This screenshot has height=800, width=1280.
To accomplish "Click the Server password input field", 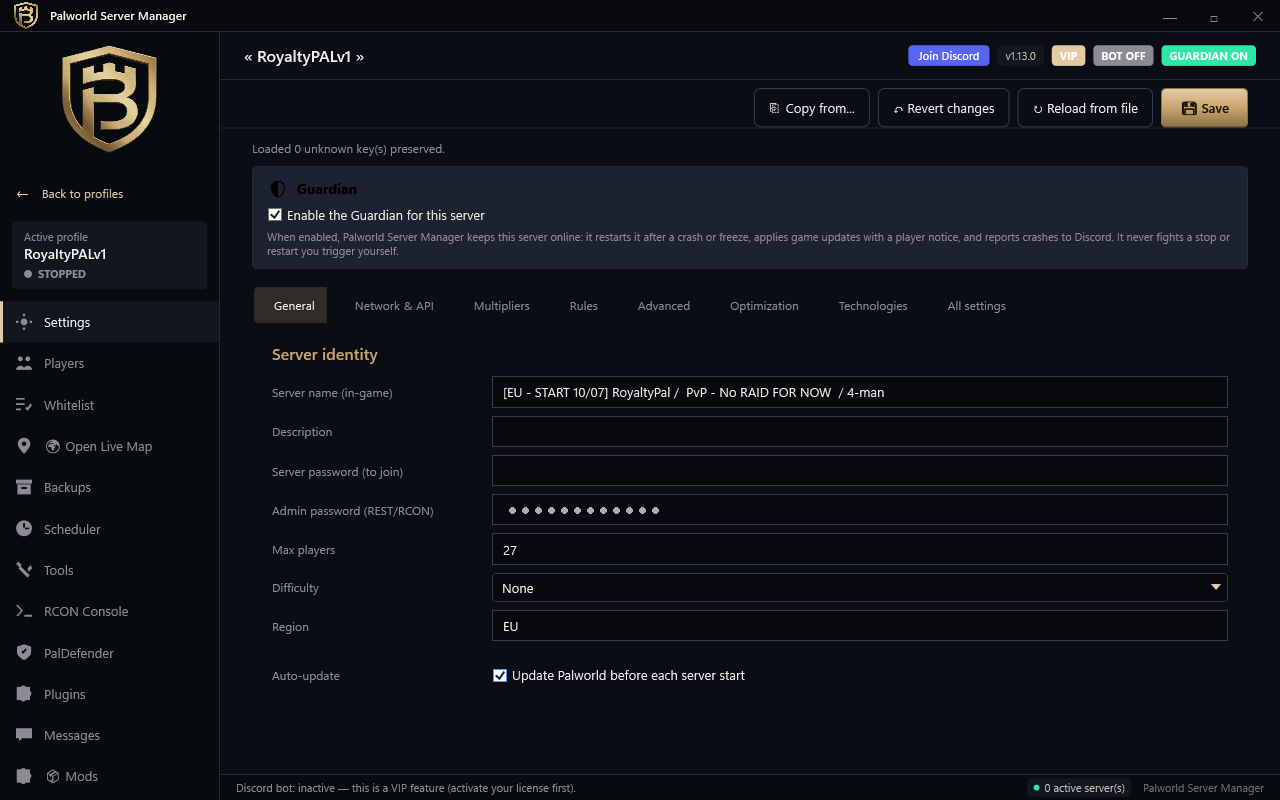I will click(x=859, y=470).
